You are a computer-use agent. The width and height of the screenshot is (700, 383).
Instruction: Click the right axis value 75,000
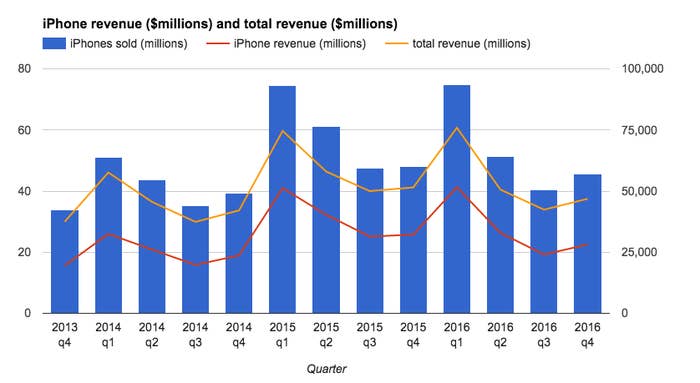[640, 130]
